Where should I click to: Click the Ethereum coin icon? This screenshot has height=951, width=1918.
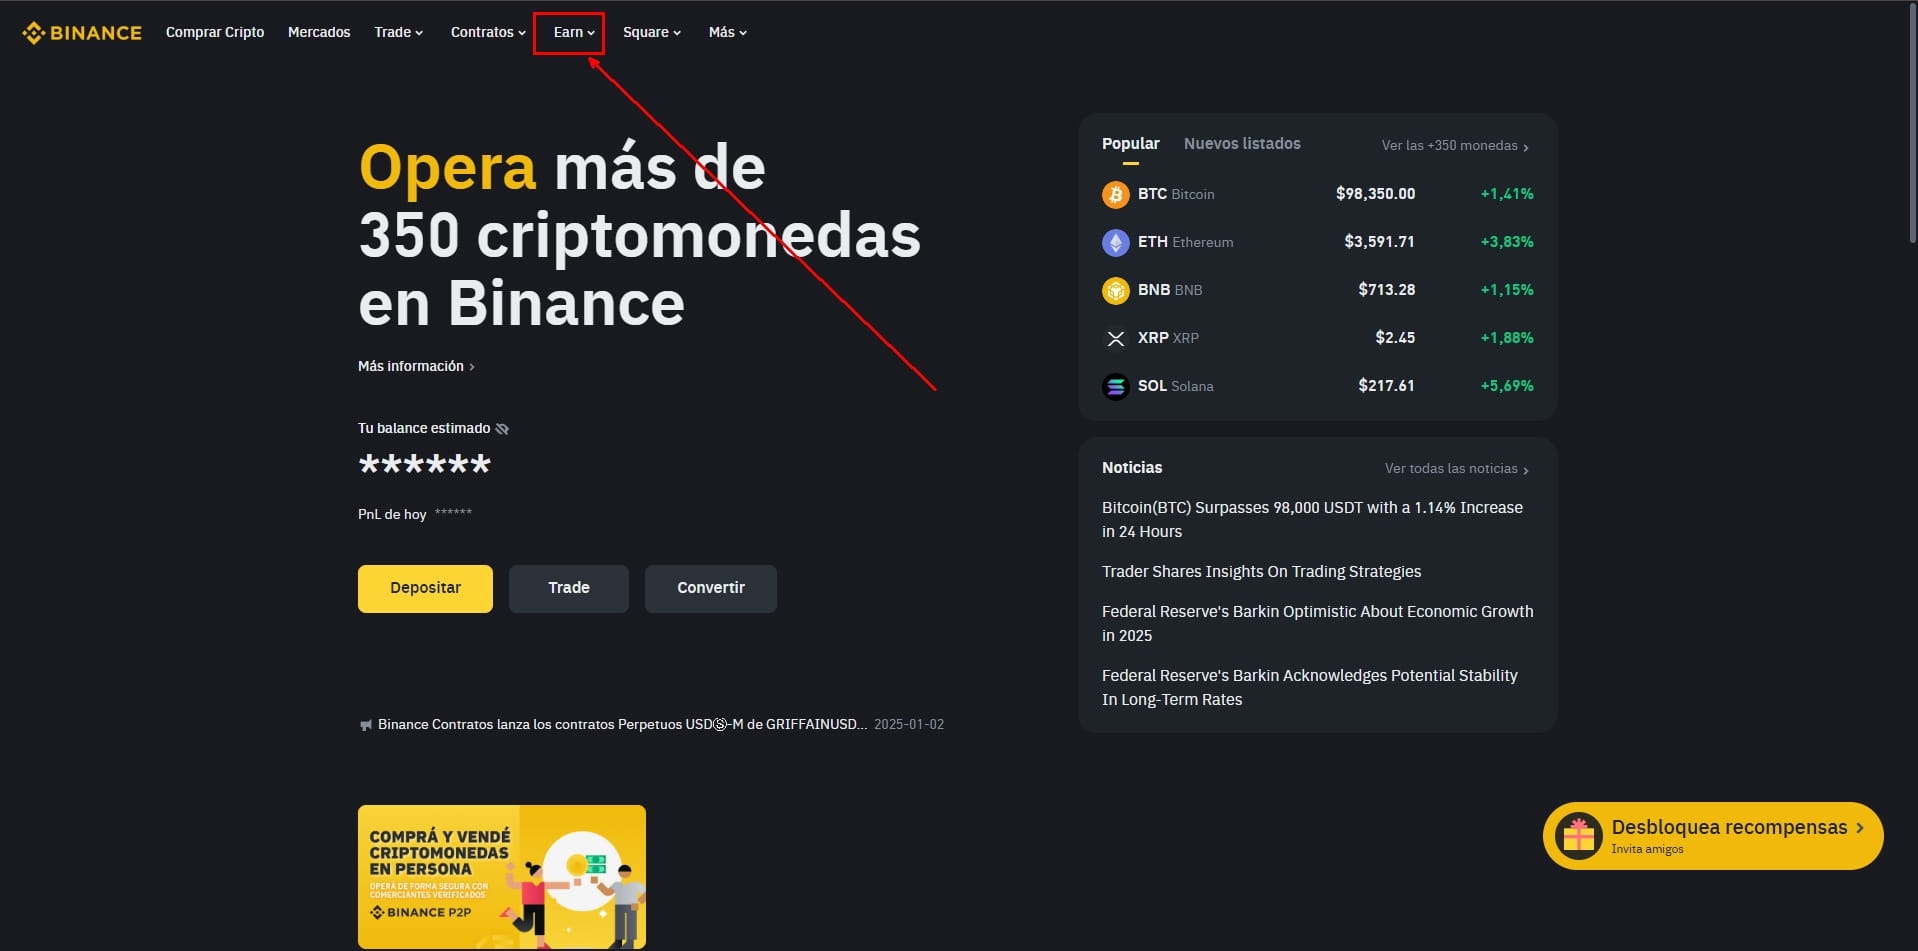point(1115,242)
